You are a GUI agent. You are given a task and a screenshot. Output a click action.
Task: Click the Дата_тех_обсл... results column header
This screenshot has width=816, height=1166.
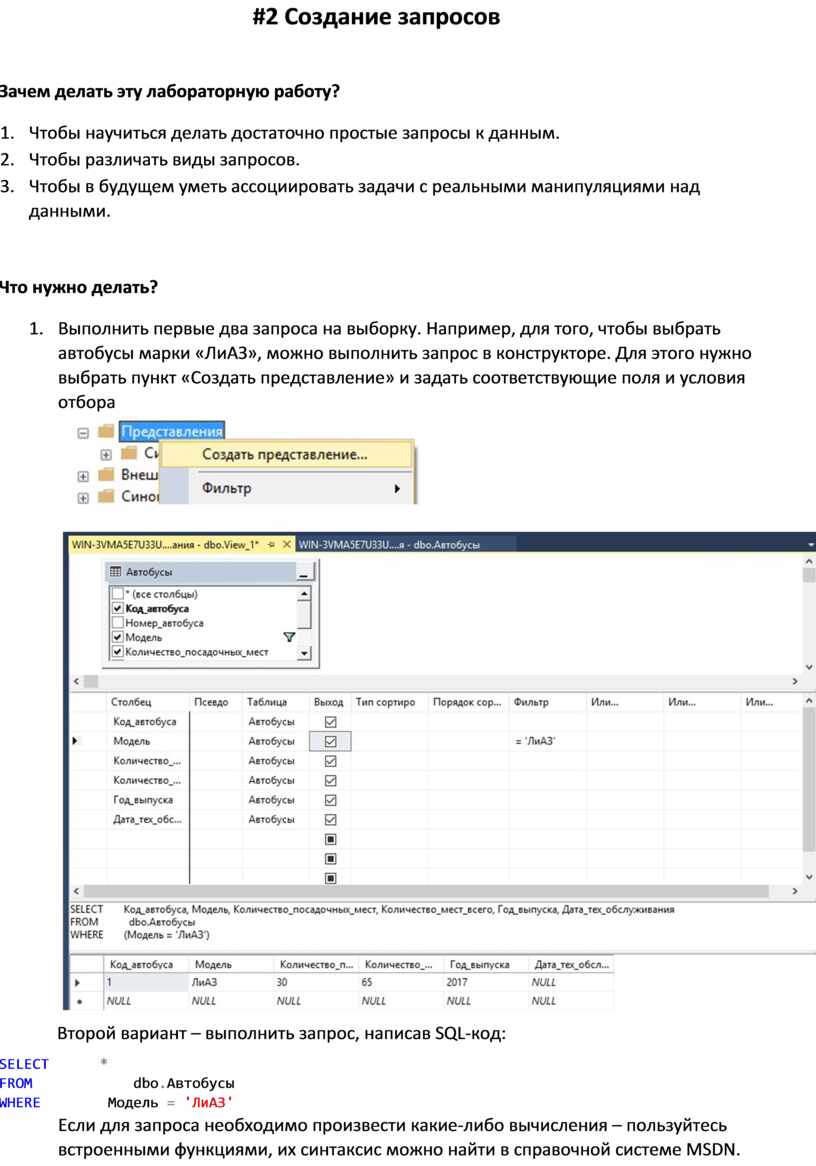pyautogui.click(x=571, y=964)
